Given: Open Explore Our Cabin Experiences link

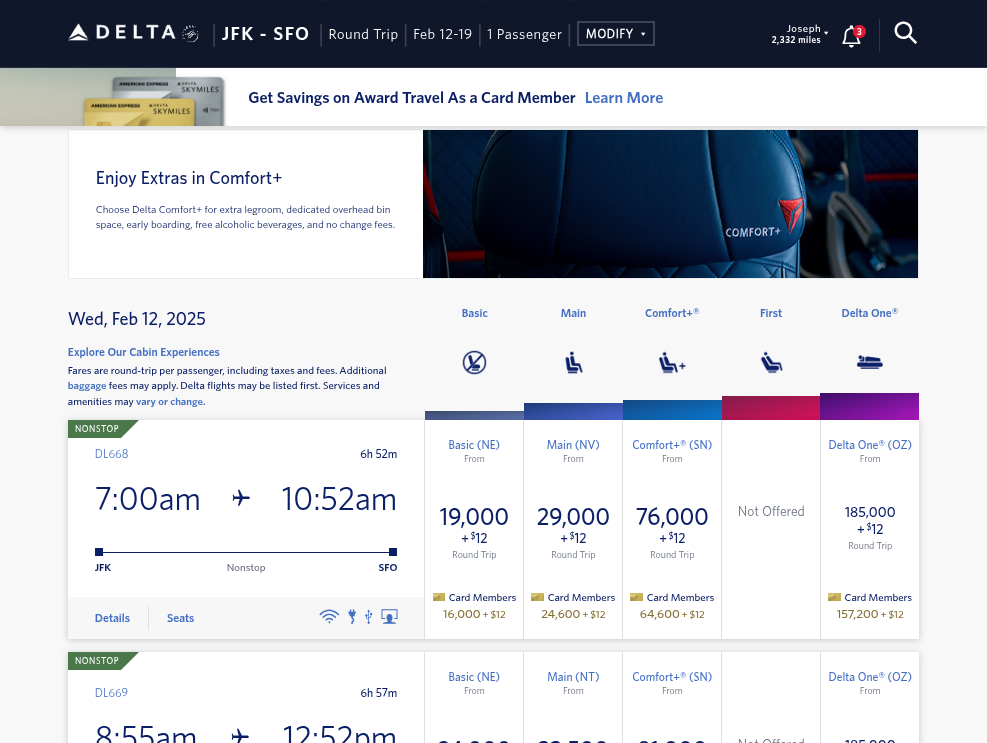Looking at the screenshot, I should [x=144, y=352].
